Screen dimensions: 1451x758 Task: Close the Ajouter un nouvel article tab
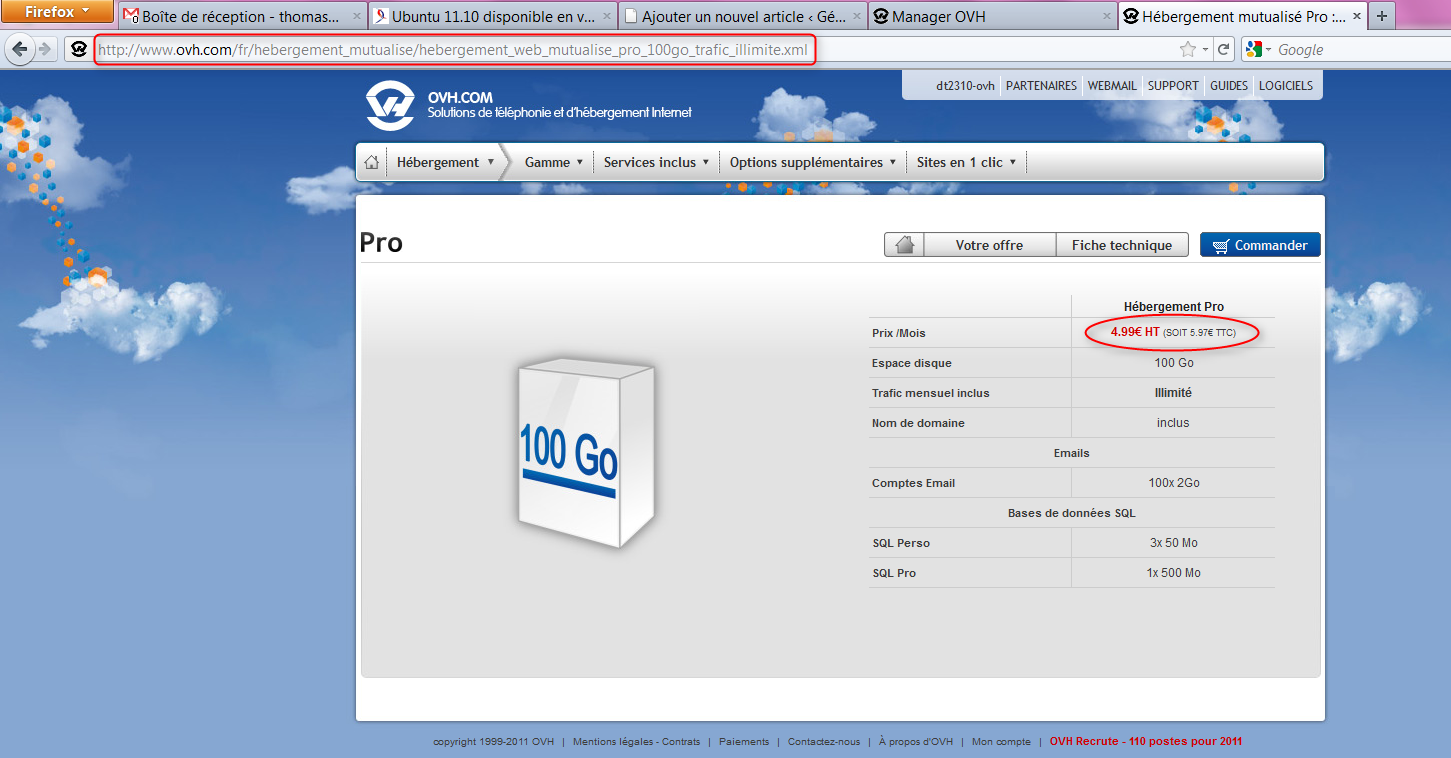pos(857,17)
